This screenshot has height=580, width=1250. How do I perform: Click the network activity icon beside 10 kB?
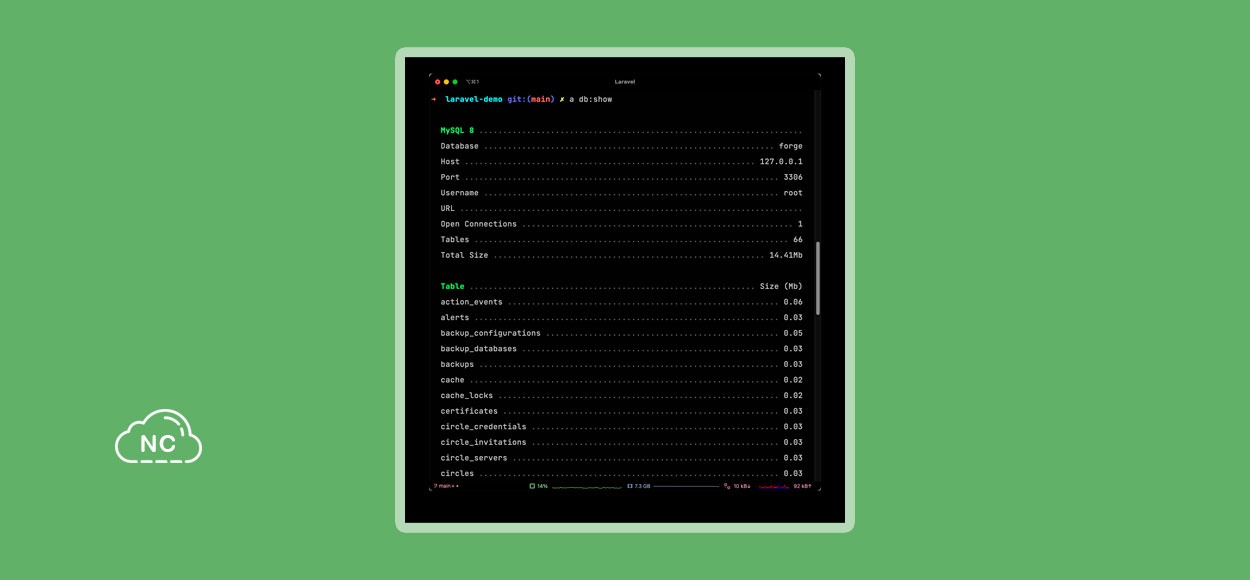point(727,486)
